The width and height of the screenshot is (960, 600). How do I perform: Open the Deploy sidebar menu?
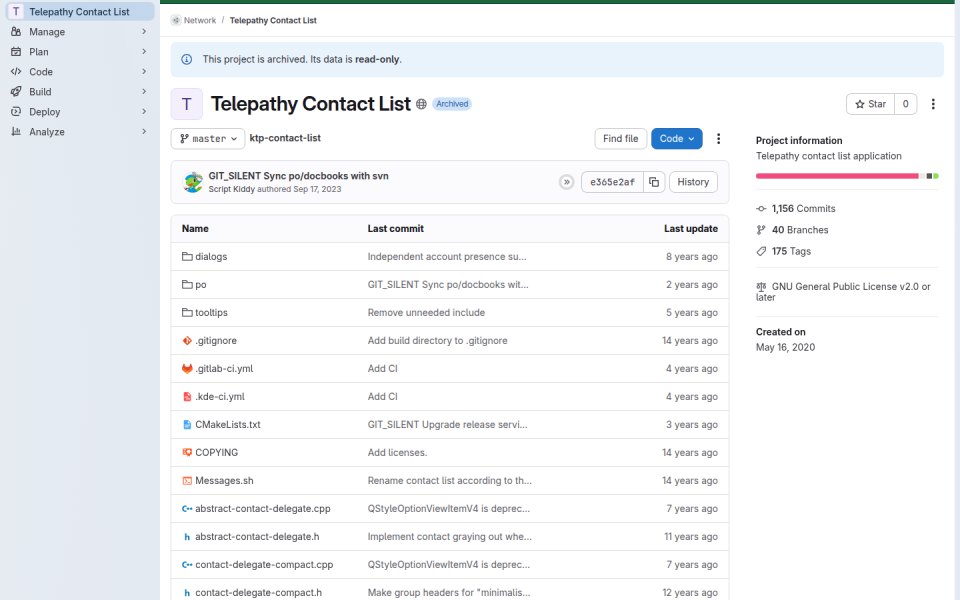(x=80, y=112)
